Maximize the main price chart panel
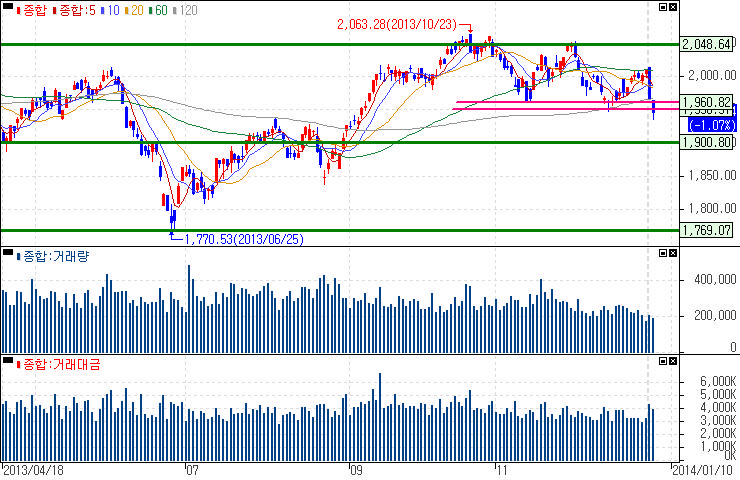This screenshot has width=740, height=480. [662, 7]
